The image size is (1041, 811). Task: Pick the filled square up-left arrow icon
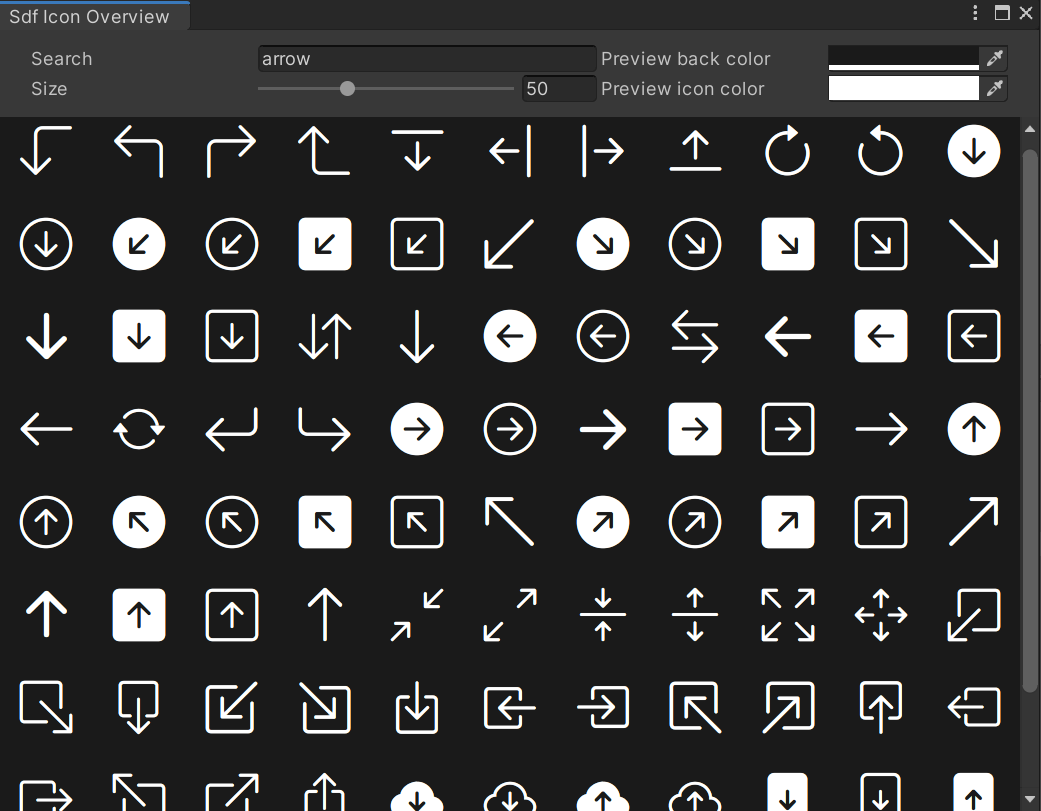(325, 522)
